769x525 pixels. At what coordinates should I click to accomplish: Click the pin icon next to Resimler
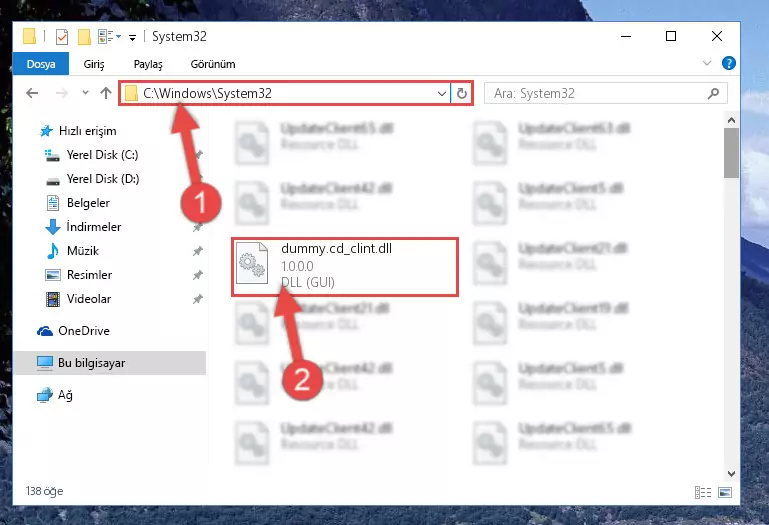(x=197, y=275)
